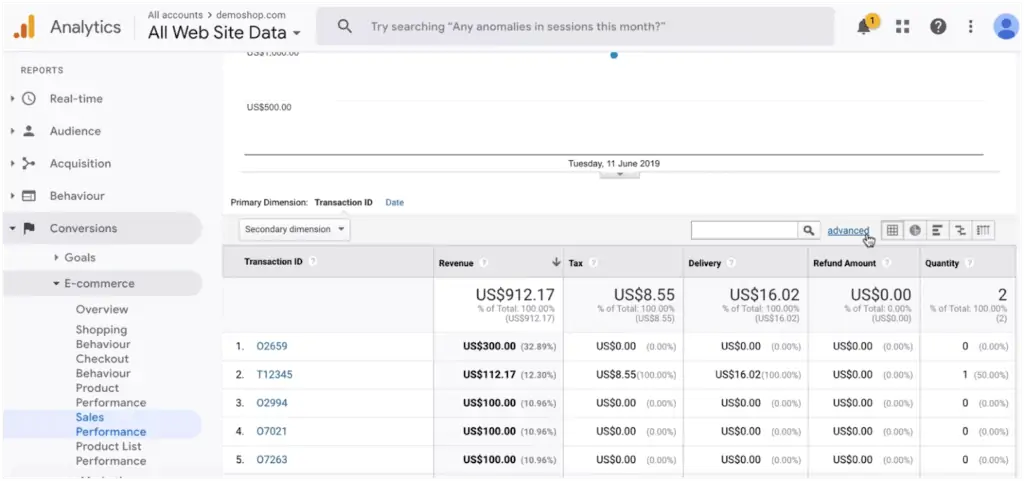This screenshot has width=1024, height=481.
Task: Switch to Data table view icon
Action: [892, 230]
